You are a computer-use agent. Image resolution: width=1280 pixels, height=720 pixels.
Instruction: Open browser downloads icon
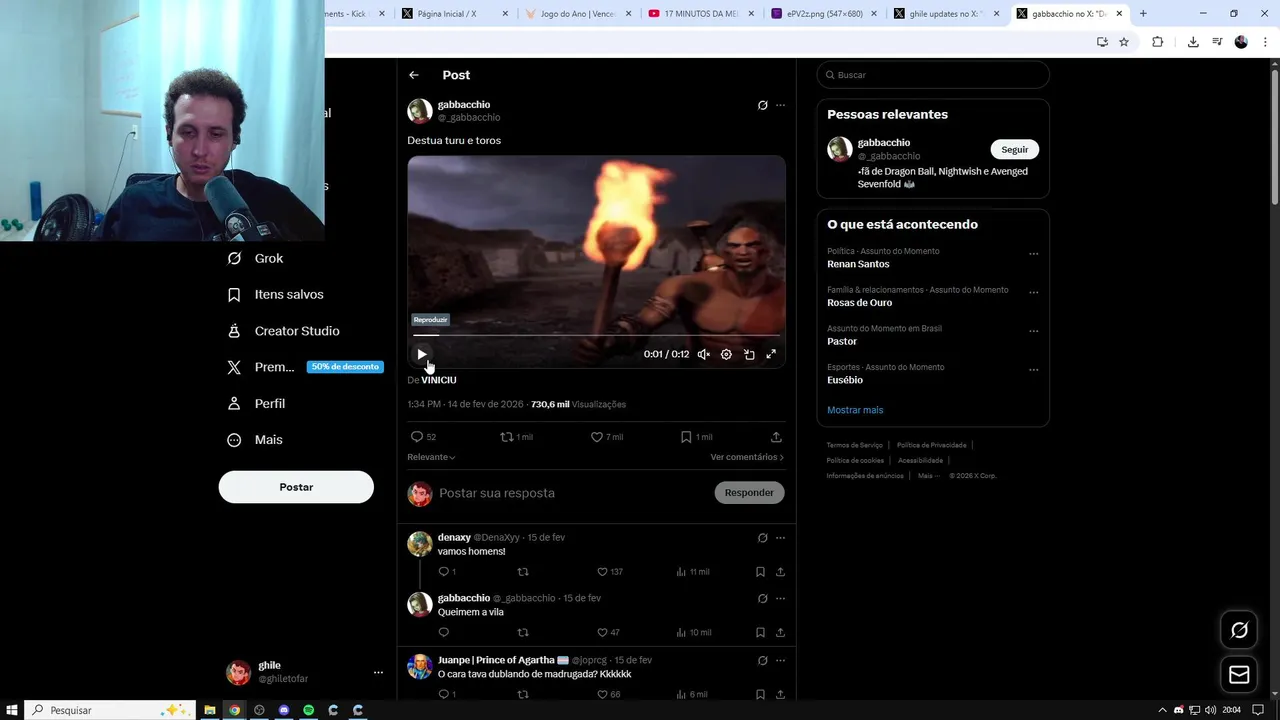coord(1193,42)
